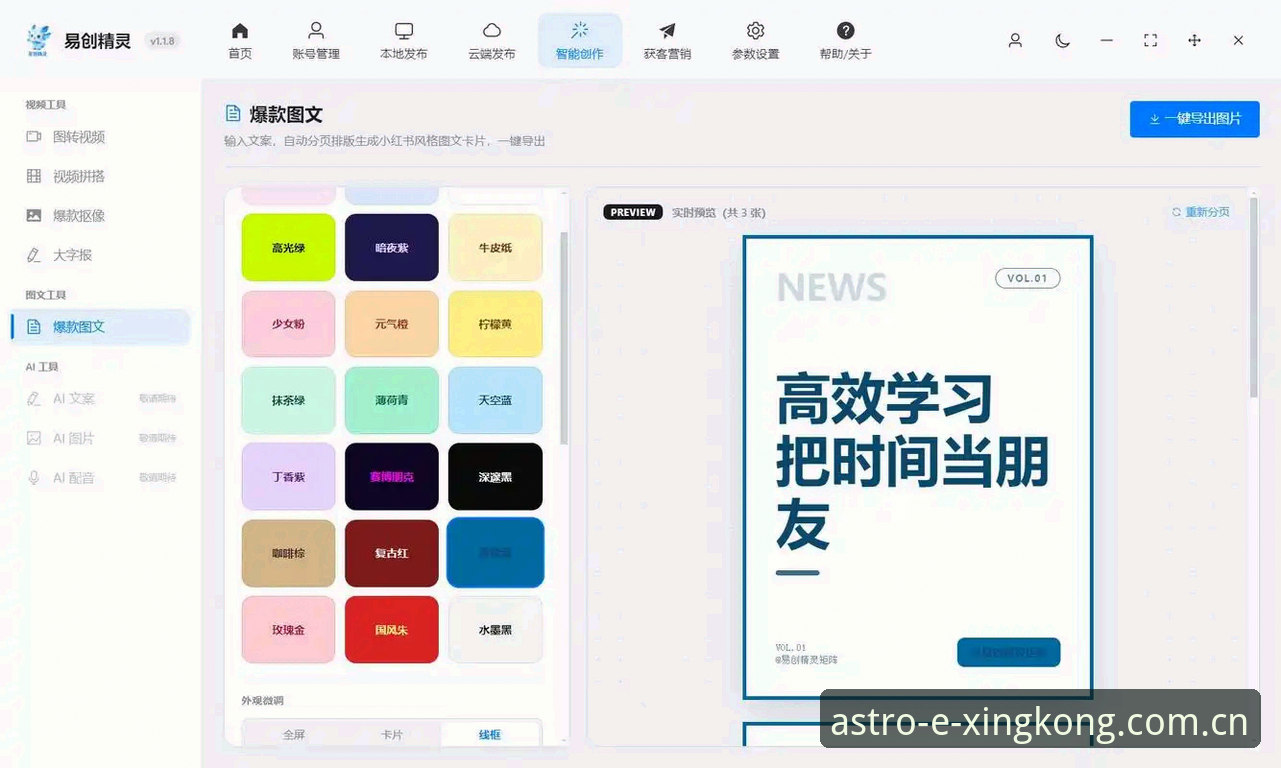Choose the 少女粉 color theme
The width and height of the screenshot is (1281, 768).
288,324
